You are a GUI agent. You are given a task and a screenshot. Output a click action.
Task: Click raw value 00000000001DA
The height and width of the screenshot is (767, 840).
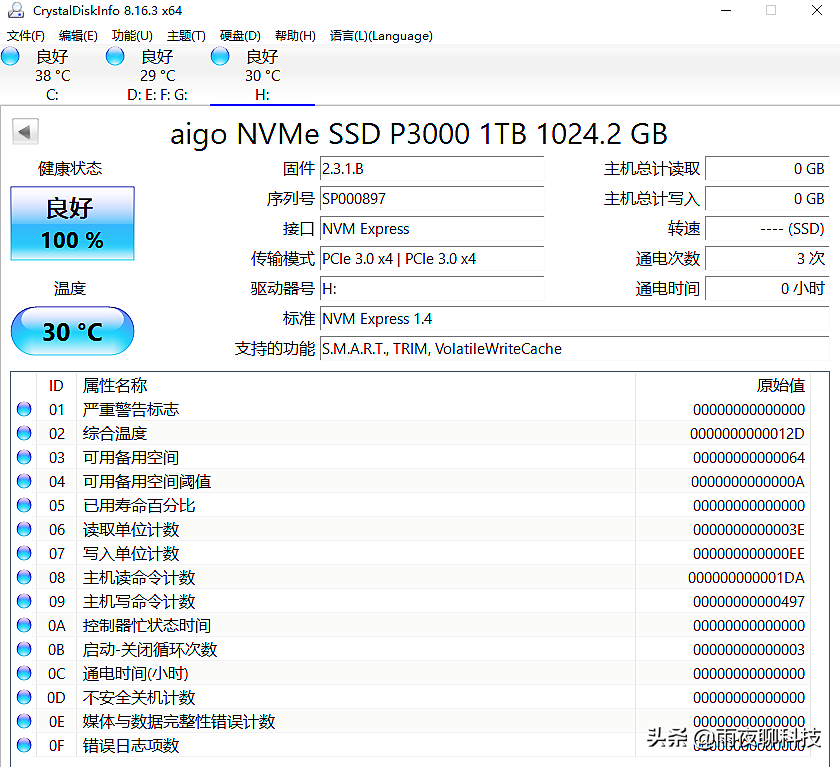coord(746,577)
